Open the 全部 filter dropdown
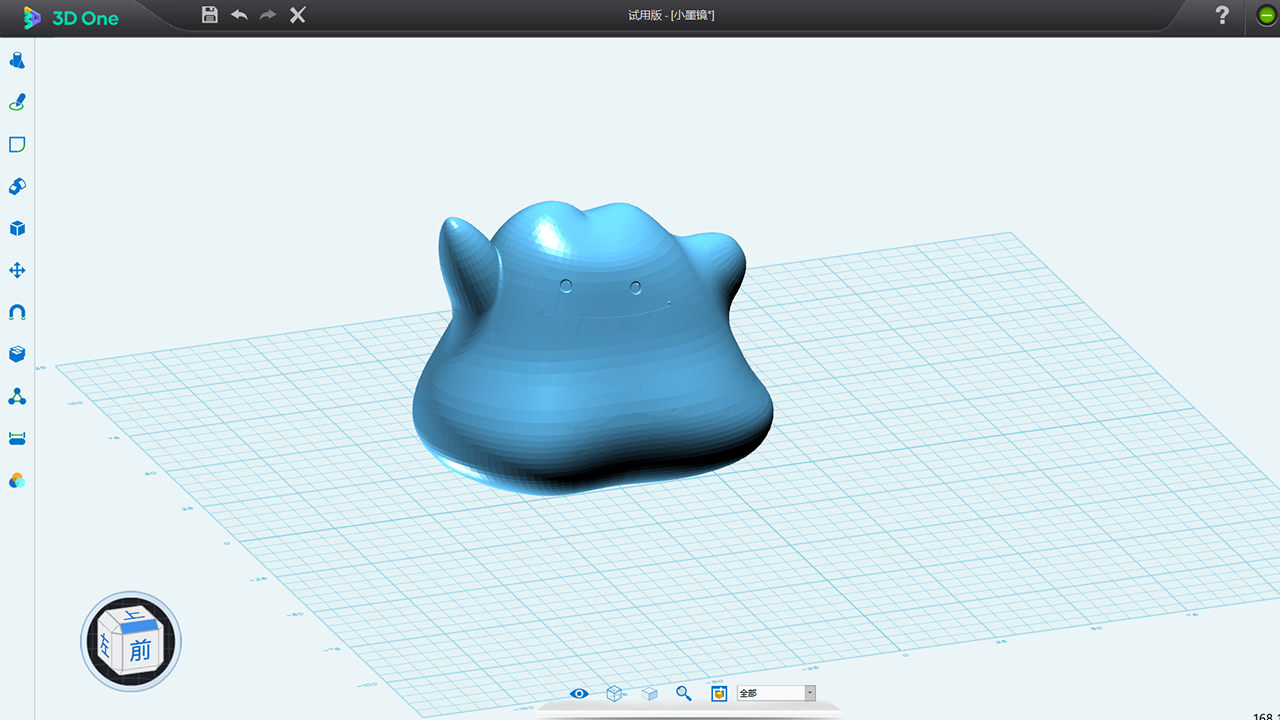The width and height of the screenshot is (1280, 720). (777, 693)
